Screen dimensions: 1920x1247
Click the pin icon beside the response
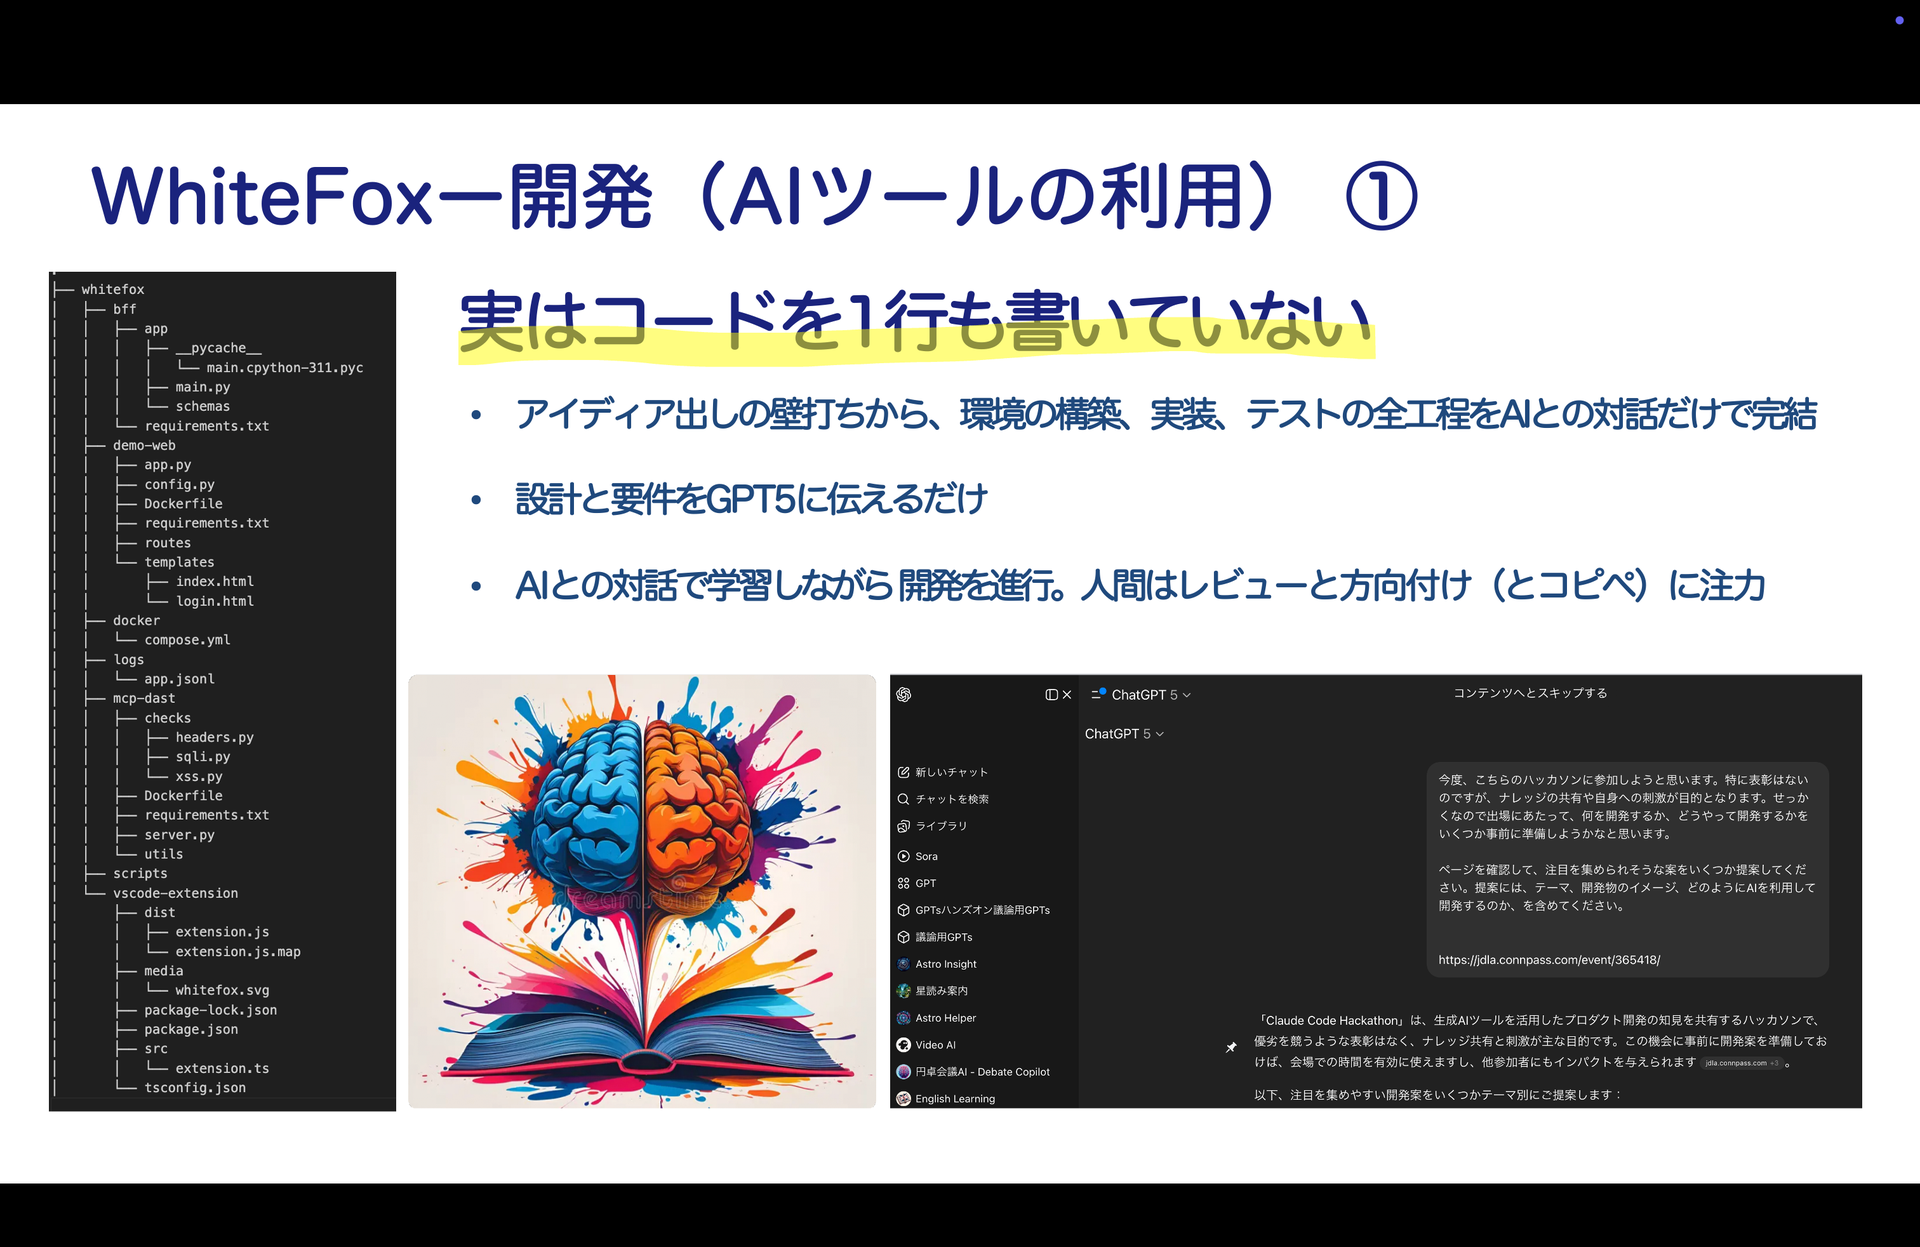1231,1047
